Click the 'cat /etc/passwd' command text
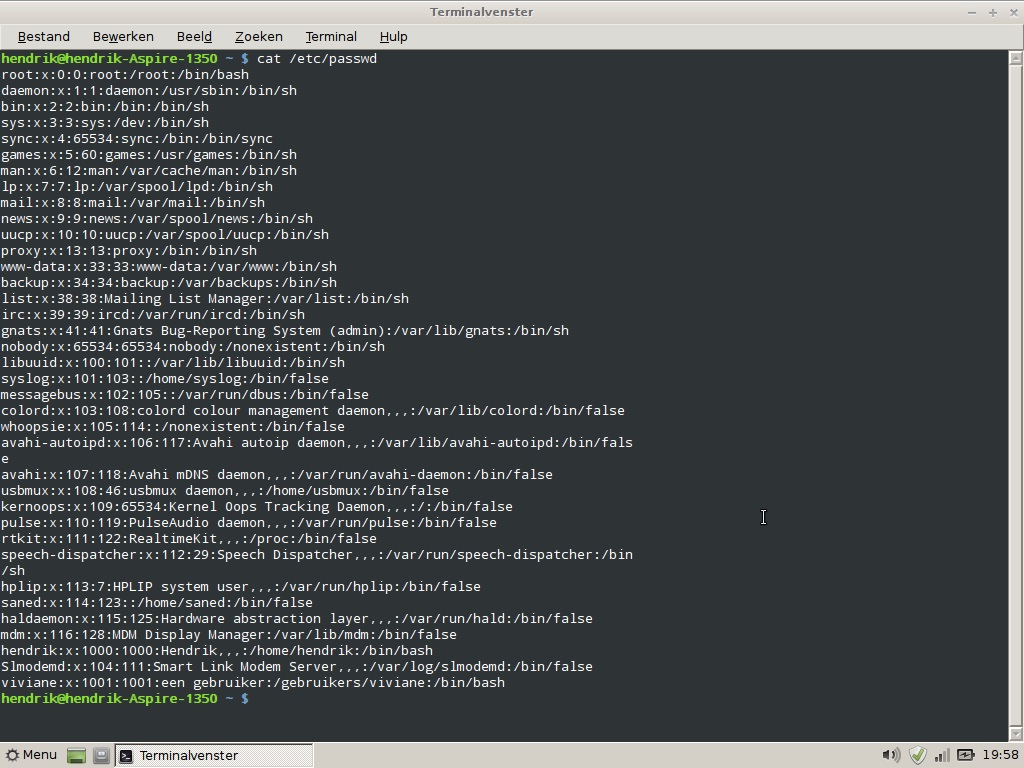Image resolution: width=1024 pixels, height=768 pixels. (x=317, y=59)
